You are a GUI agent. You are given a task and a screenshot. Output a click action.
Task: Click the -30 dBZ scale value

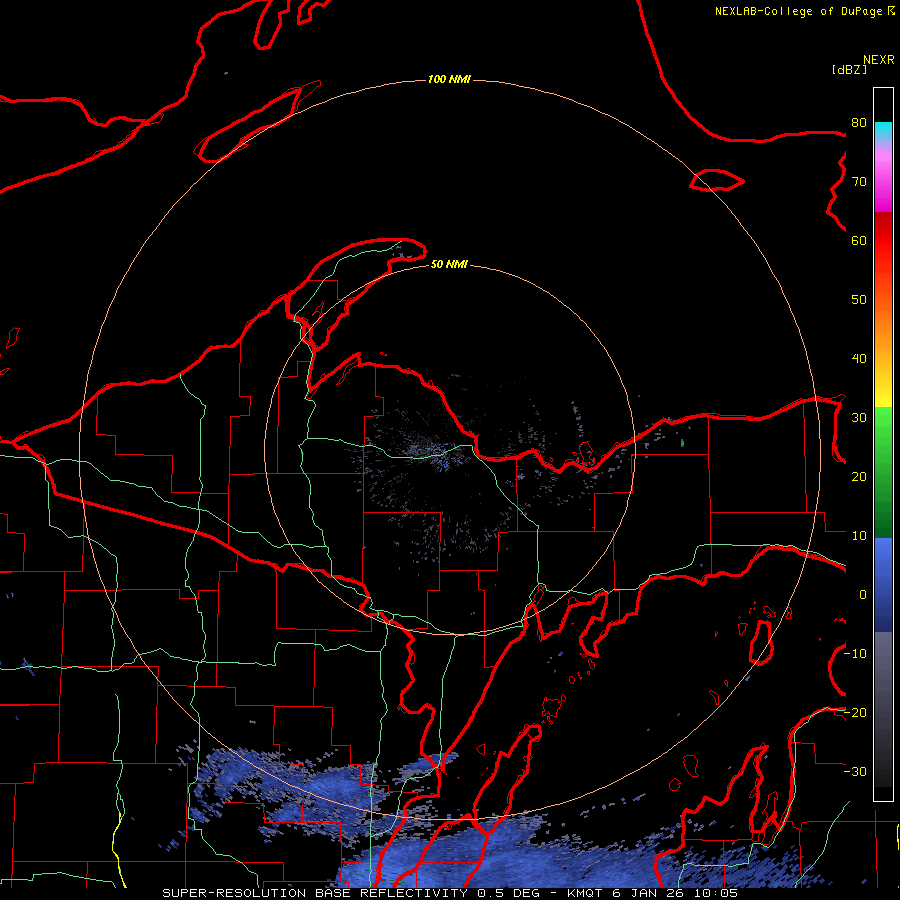(x=856, y=771)
